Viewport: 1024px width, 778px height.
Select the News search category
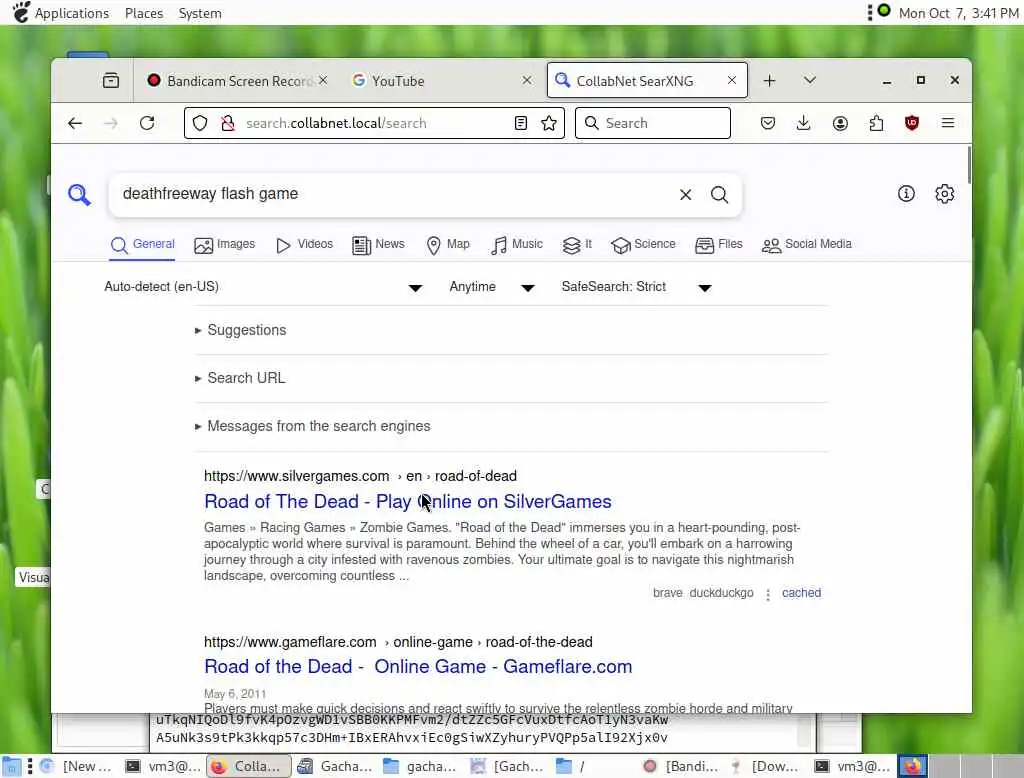[378, 244]
